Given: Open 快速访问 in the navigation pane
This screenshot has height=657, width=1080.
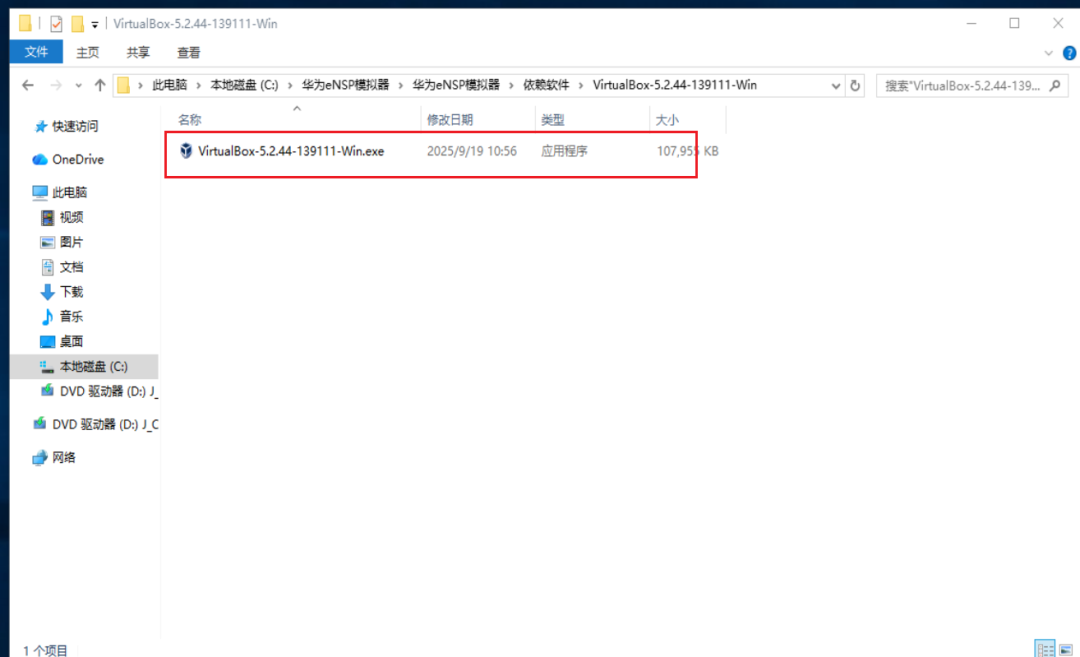Looking at the screenshot, I should [x=75, y=126].
